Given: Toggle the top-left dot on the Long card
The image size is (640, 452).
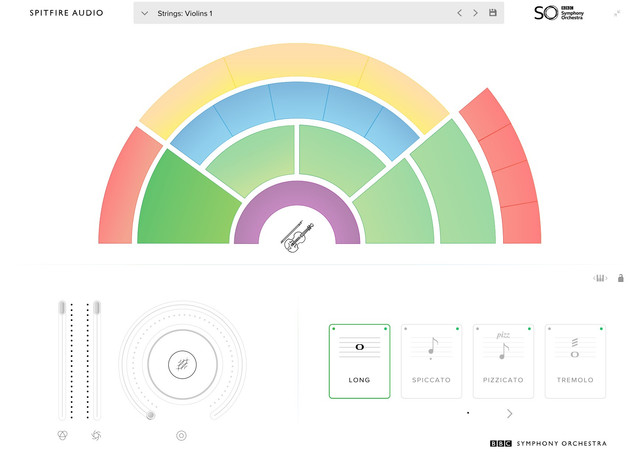Looking at the screenshot, I should 334,329.
